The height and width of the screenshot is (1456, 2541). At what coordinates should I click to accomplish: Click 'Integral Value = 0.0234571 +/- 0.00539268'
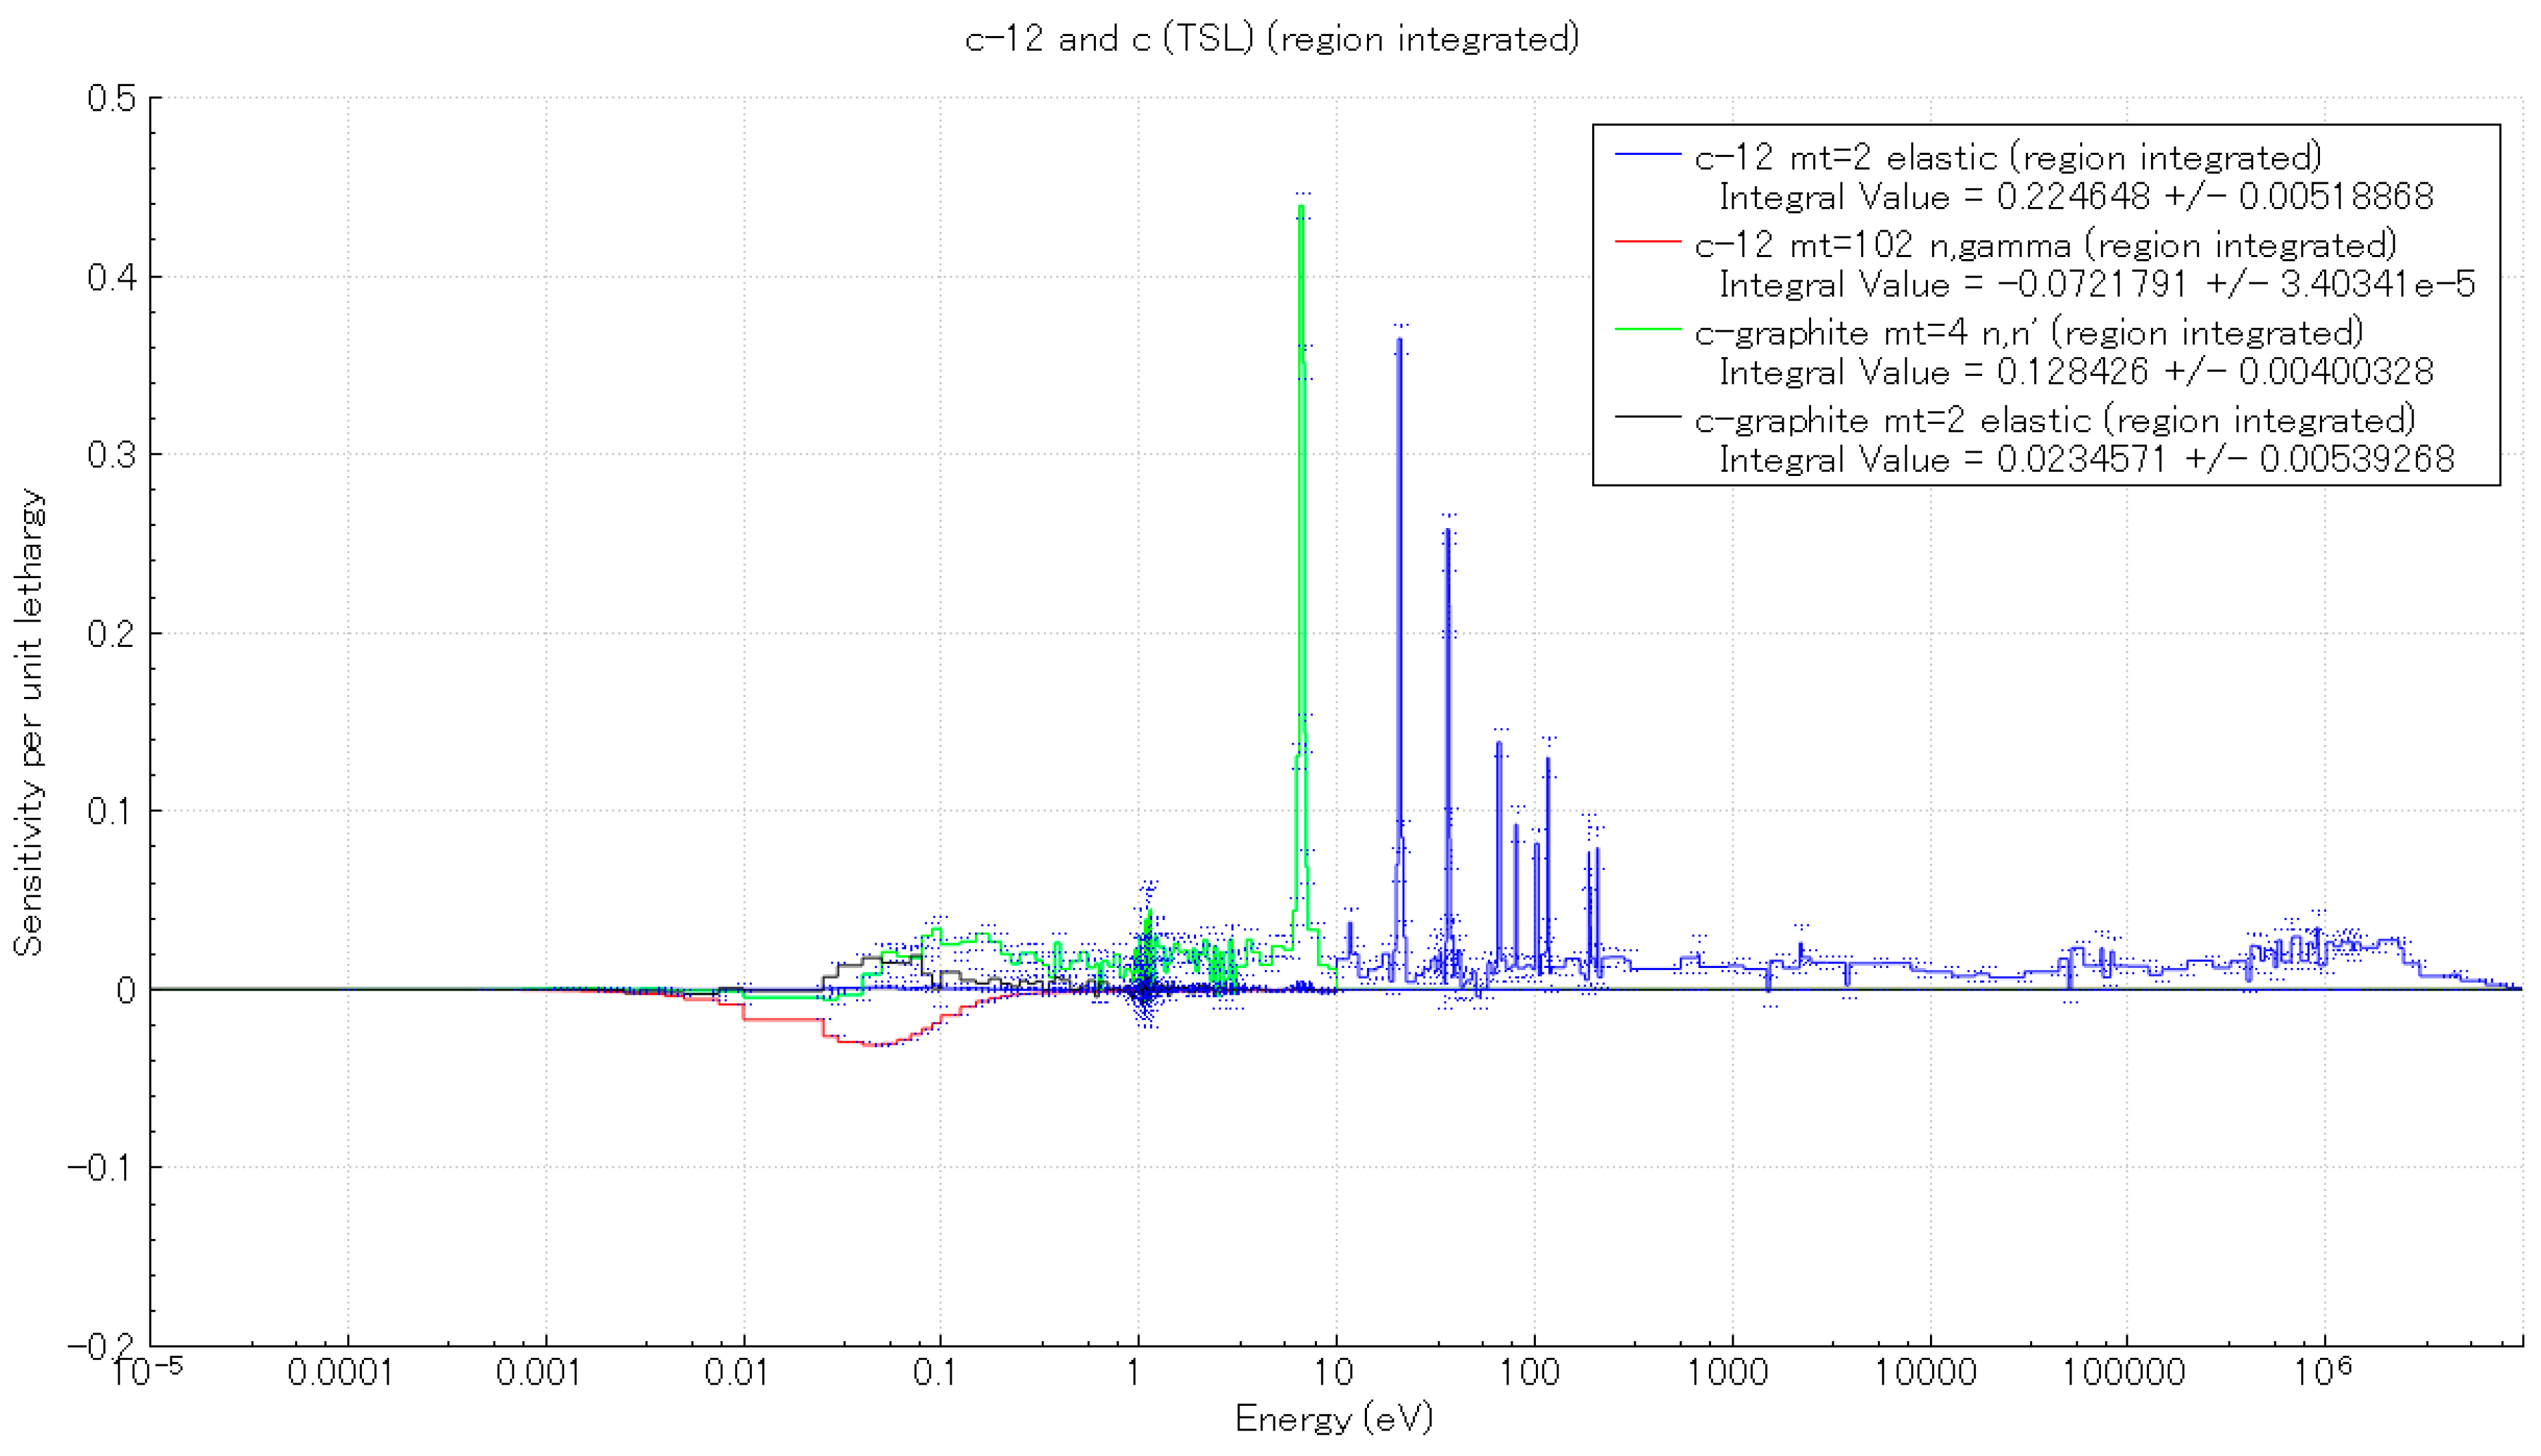tap(2087, 459)
